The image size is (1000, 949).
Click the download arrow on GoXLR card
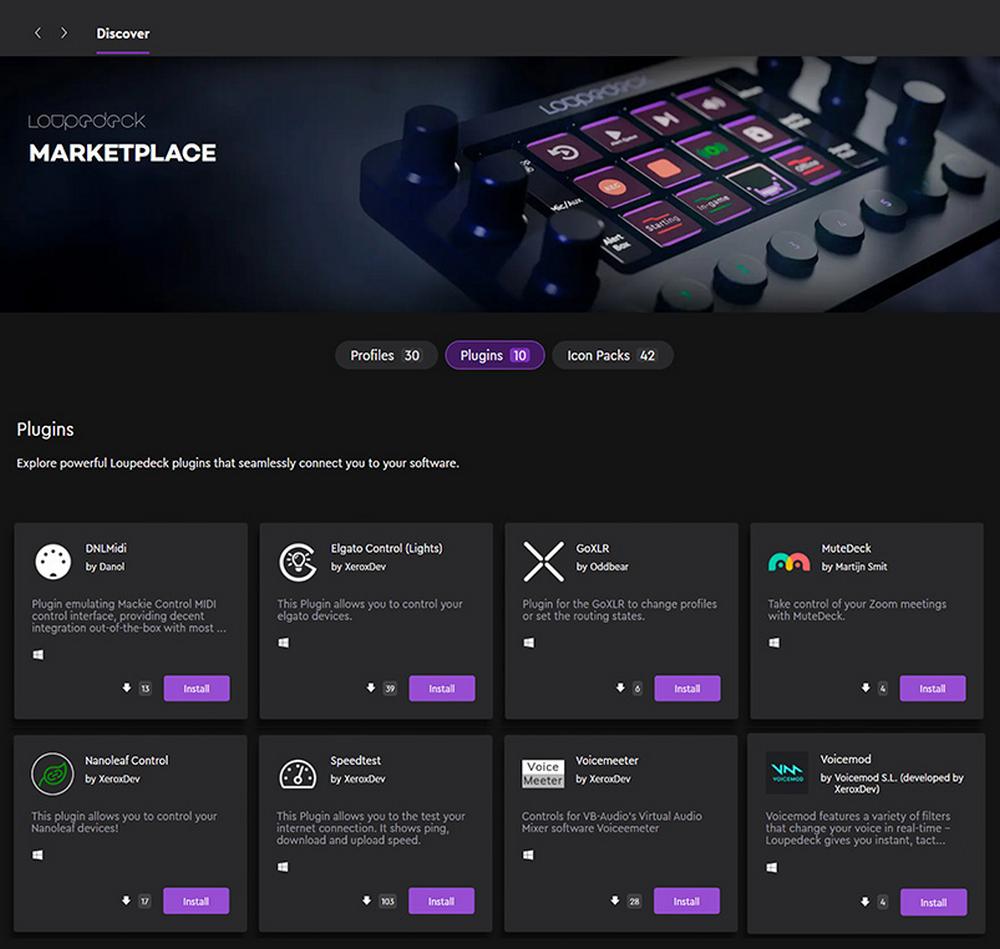tap(620, 688)
